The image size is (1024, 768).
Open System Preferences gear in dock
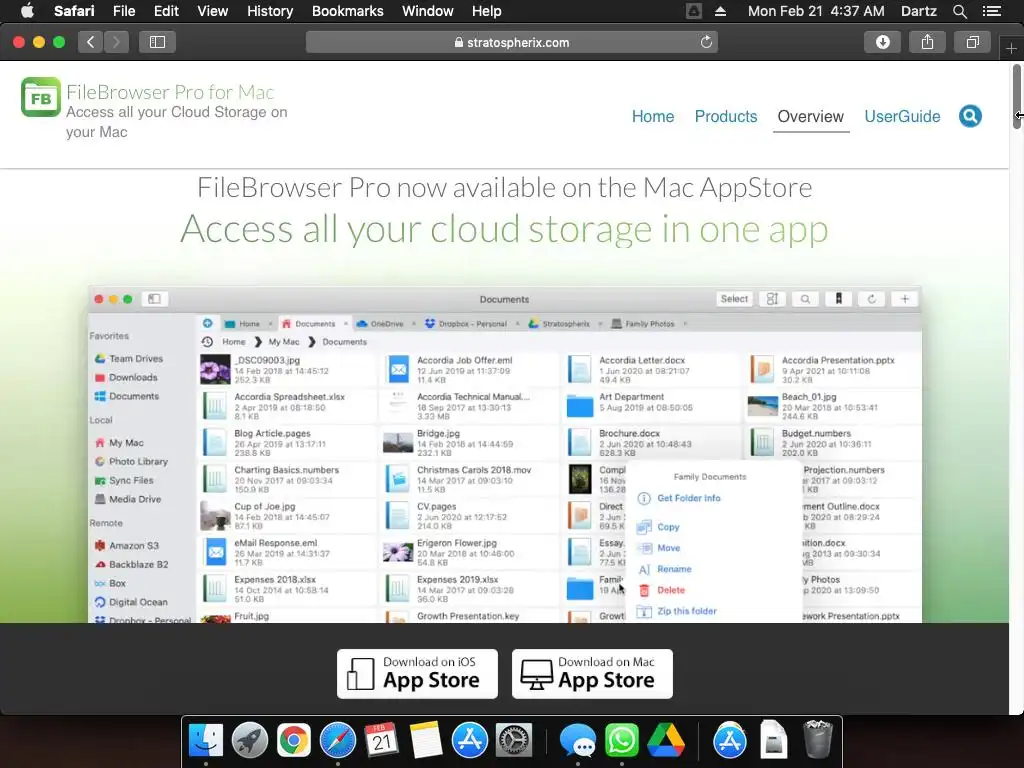[514, 741]
